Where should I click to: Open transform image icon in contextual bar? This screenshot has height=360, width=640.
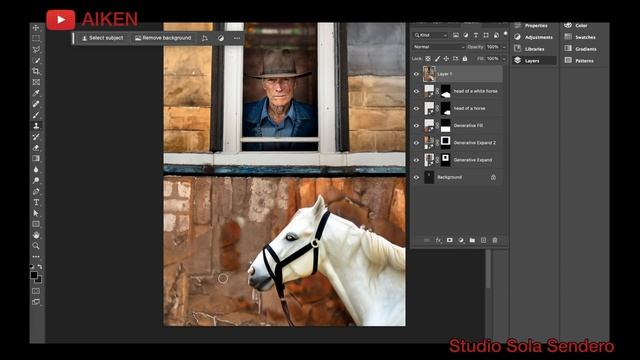[x=204, y=38]
